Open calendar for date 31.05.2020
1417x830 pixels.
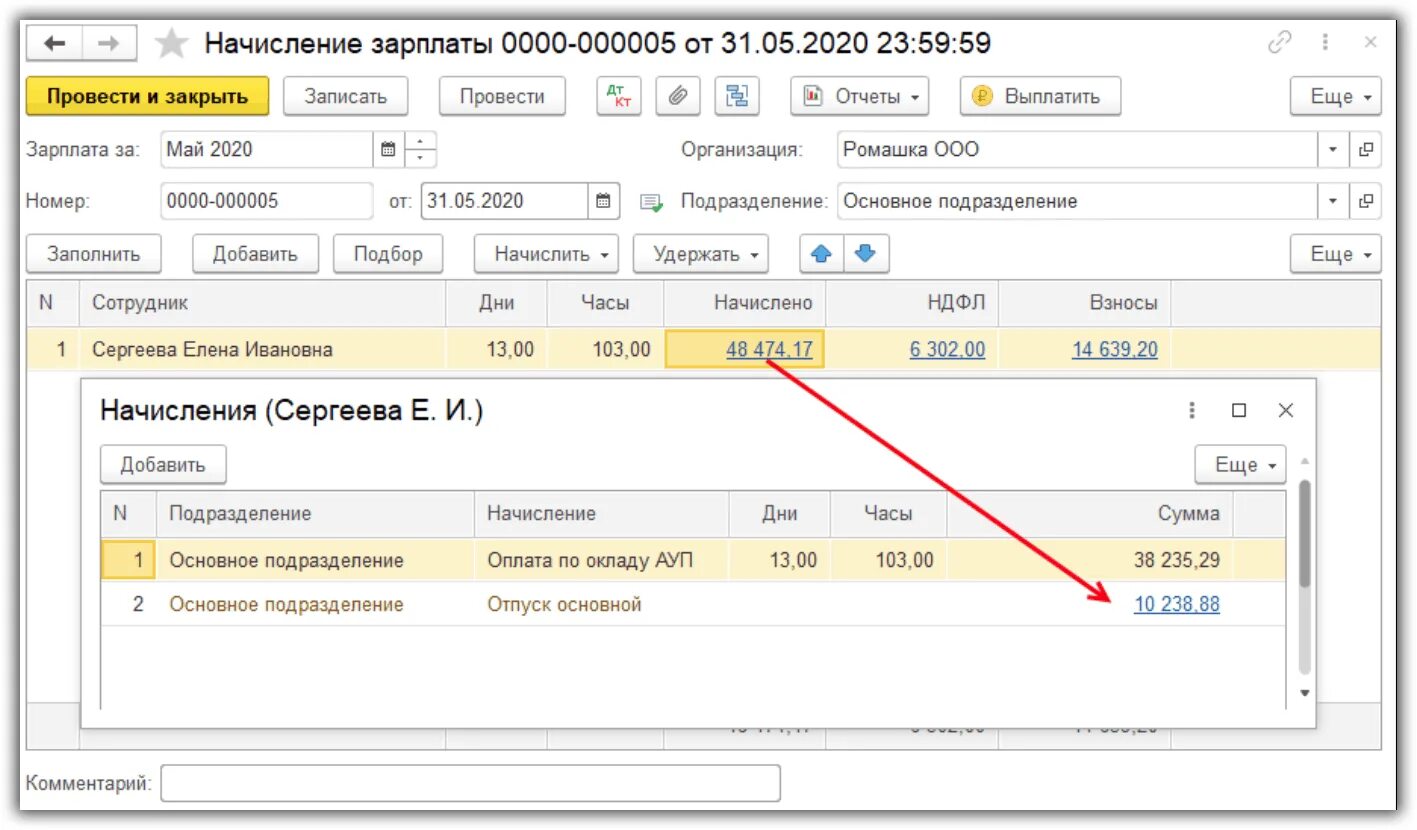point(603,201)
